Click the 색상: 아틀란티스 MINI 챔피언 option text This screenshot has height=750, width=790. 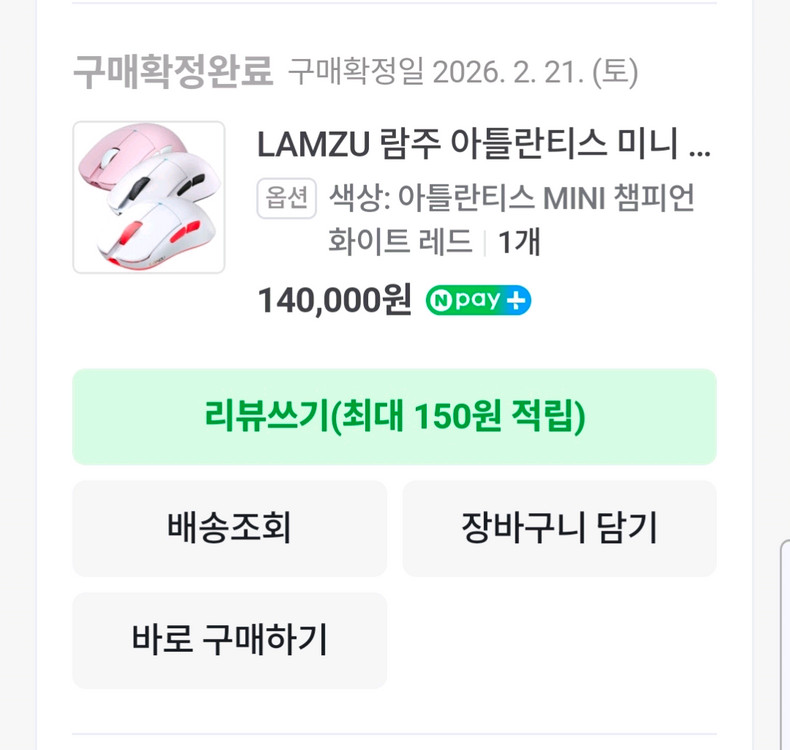tap(511, 198)
